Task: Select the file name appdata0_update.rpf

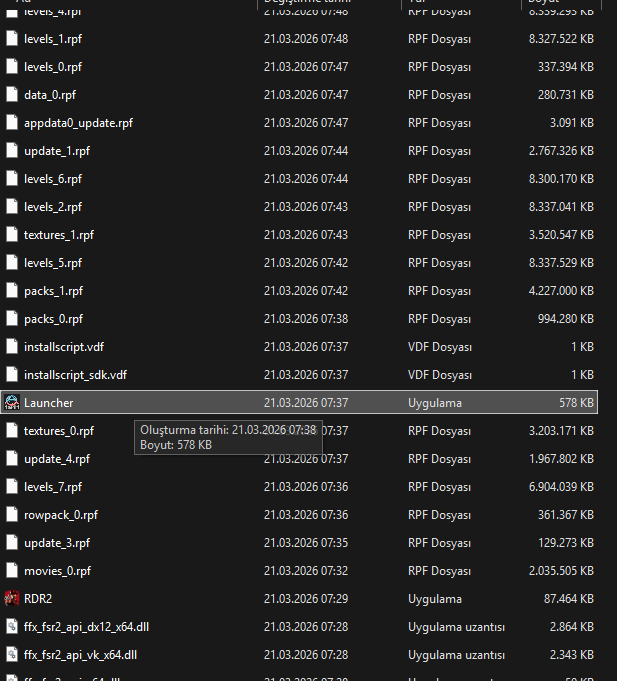Action: point(78,123)
